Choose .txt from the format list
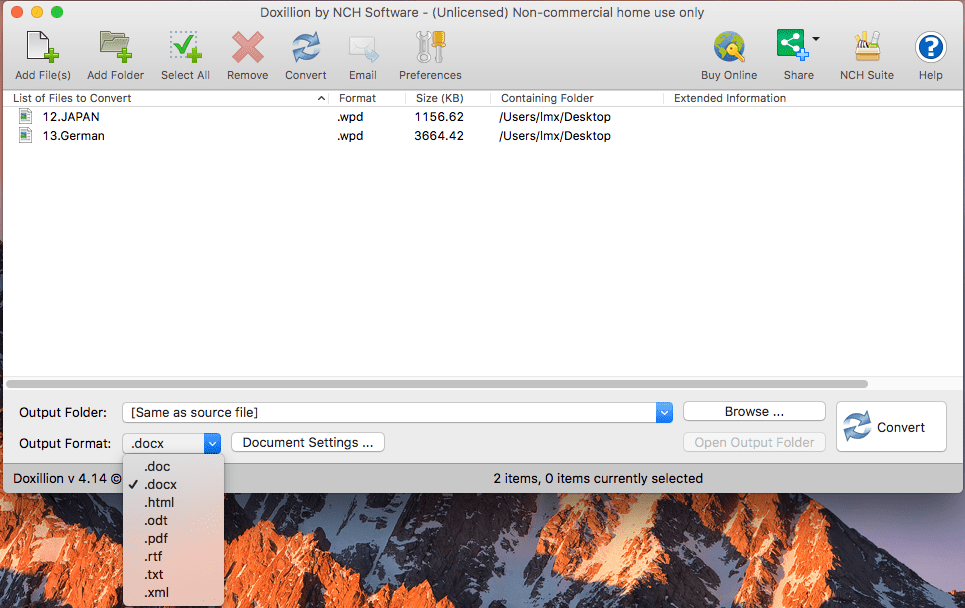 point(174,574)
